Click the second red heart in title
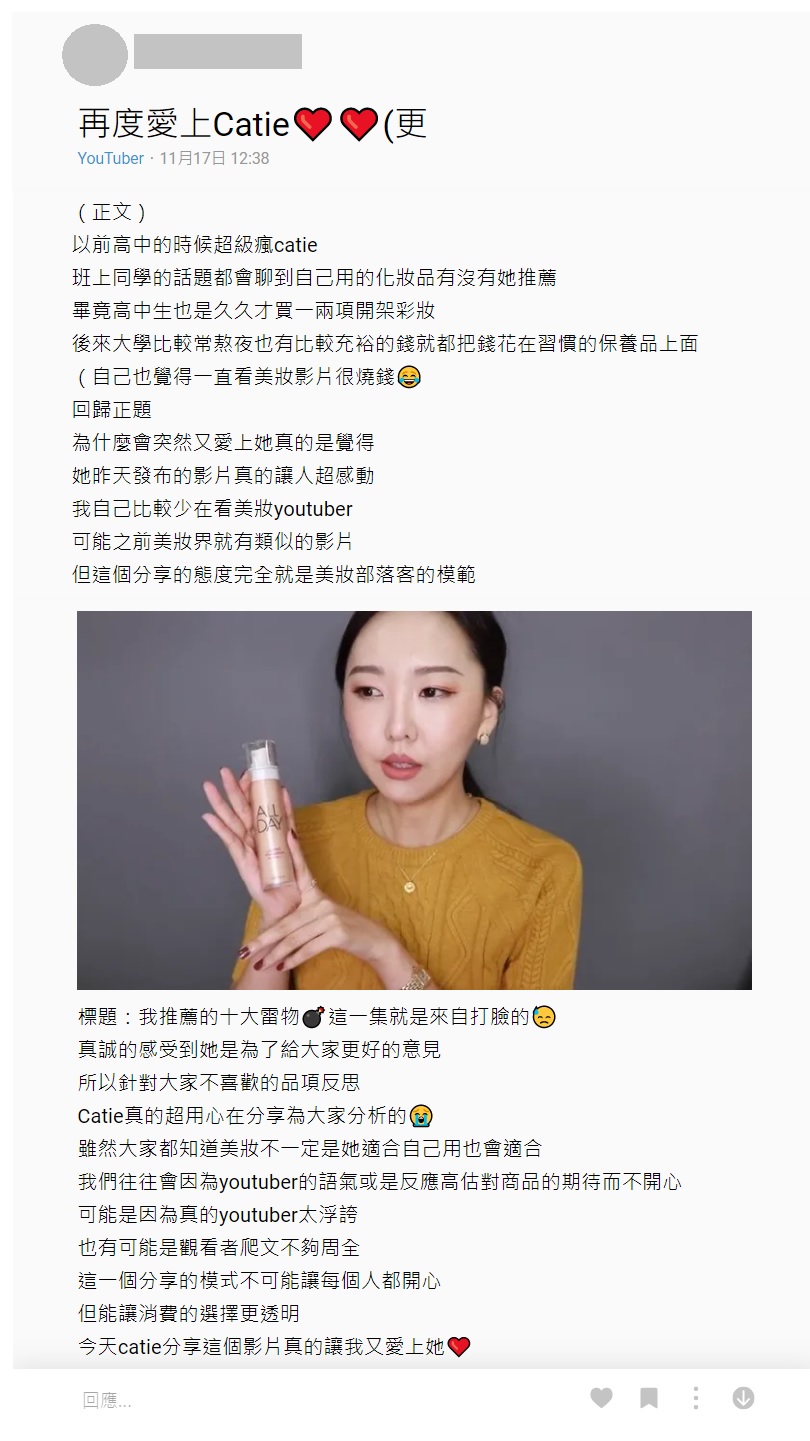Image resolution: width=810 pixels, height=1441 pixels. [x=358, y=125]
